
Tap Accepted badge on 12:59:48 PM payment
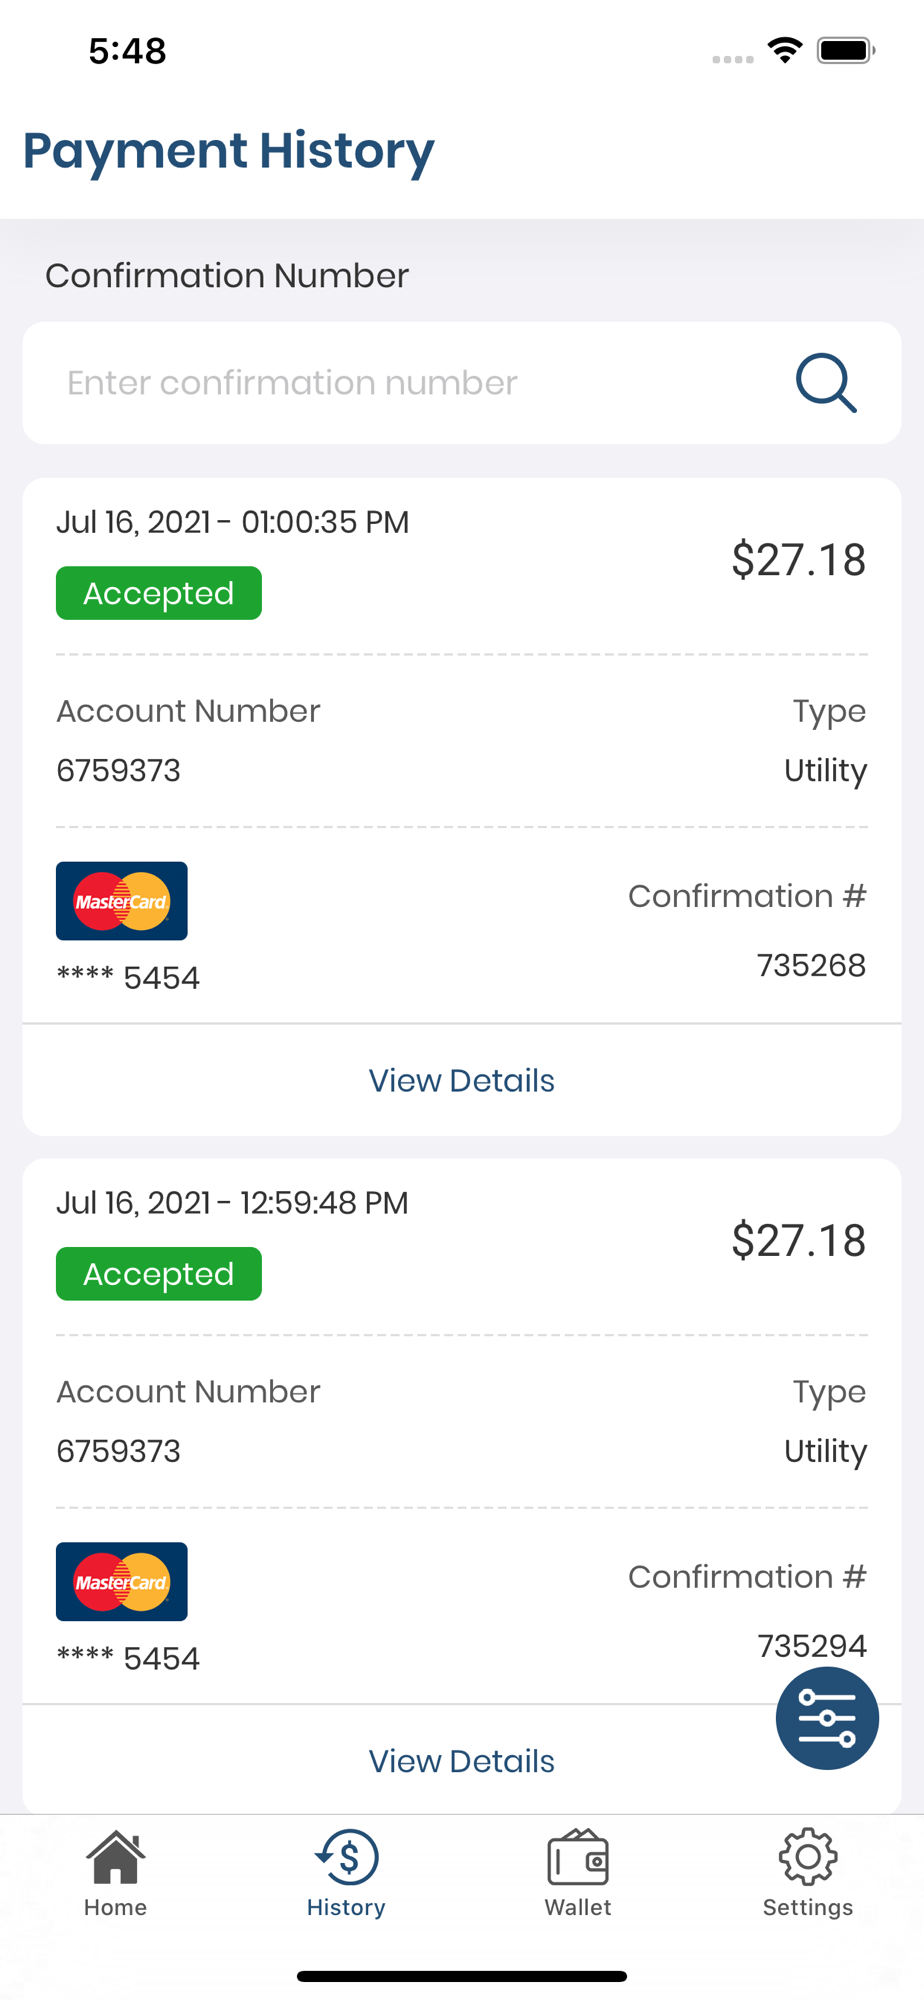159,1274
